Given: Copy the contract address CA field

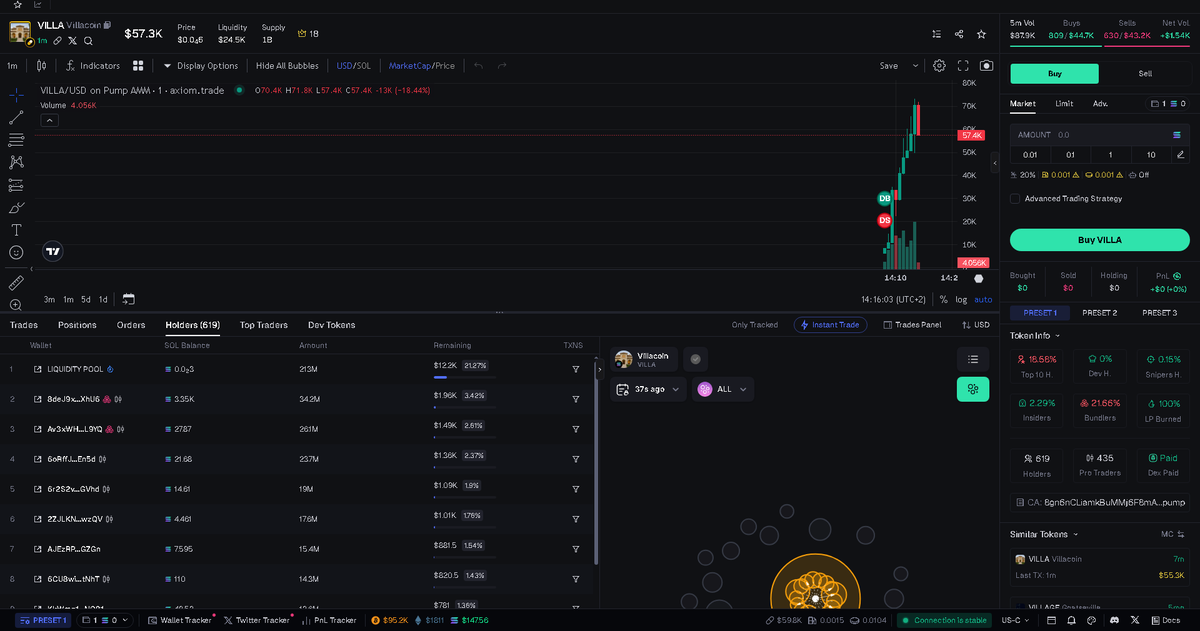Looking at the screenshot, I should (x=1099, y=502).
